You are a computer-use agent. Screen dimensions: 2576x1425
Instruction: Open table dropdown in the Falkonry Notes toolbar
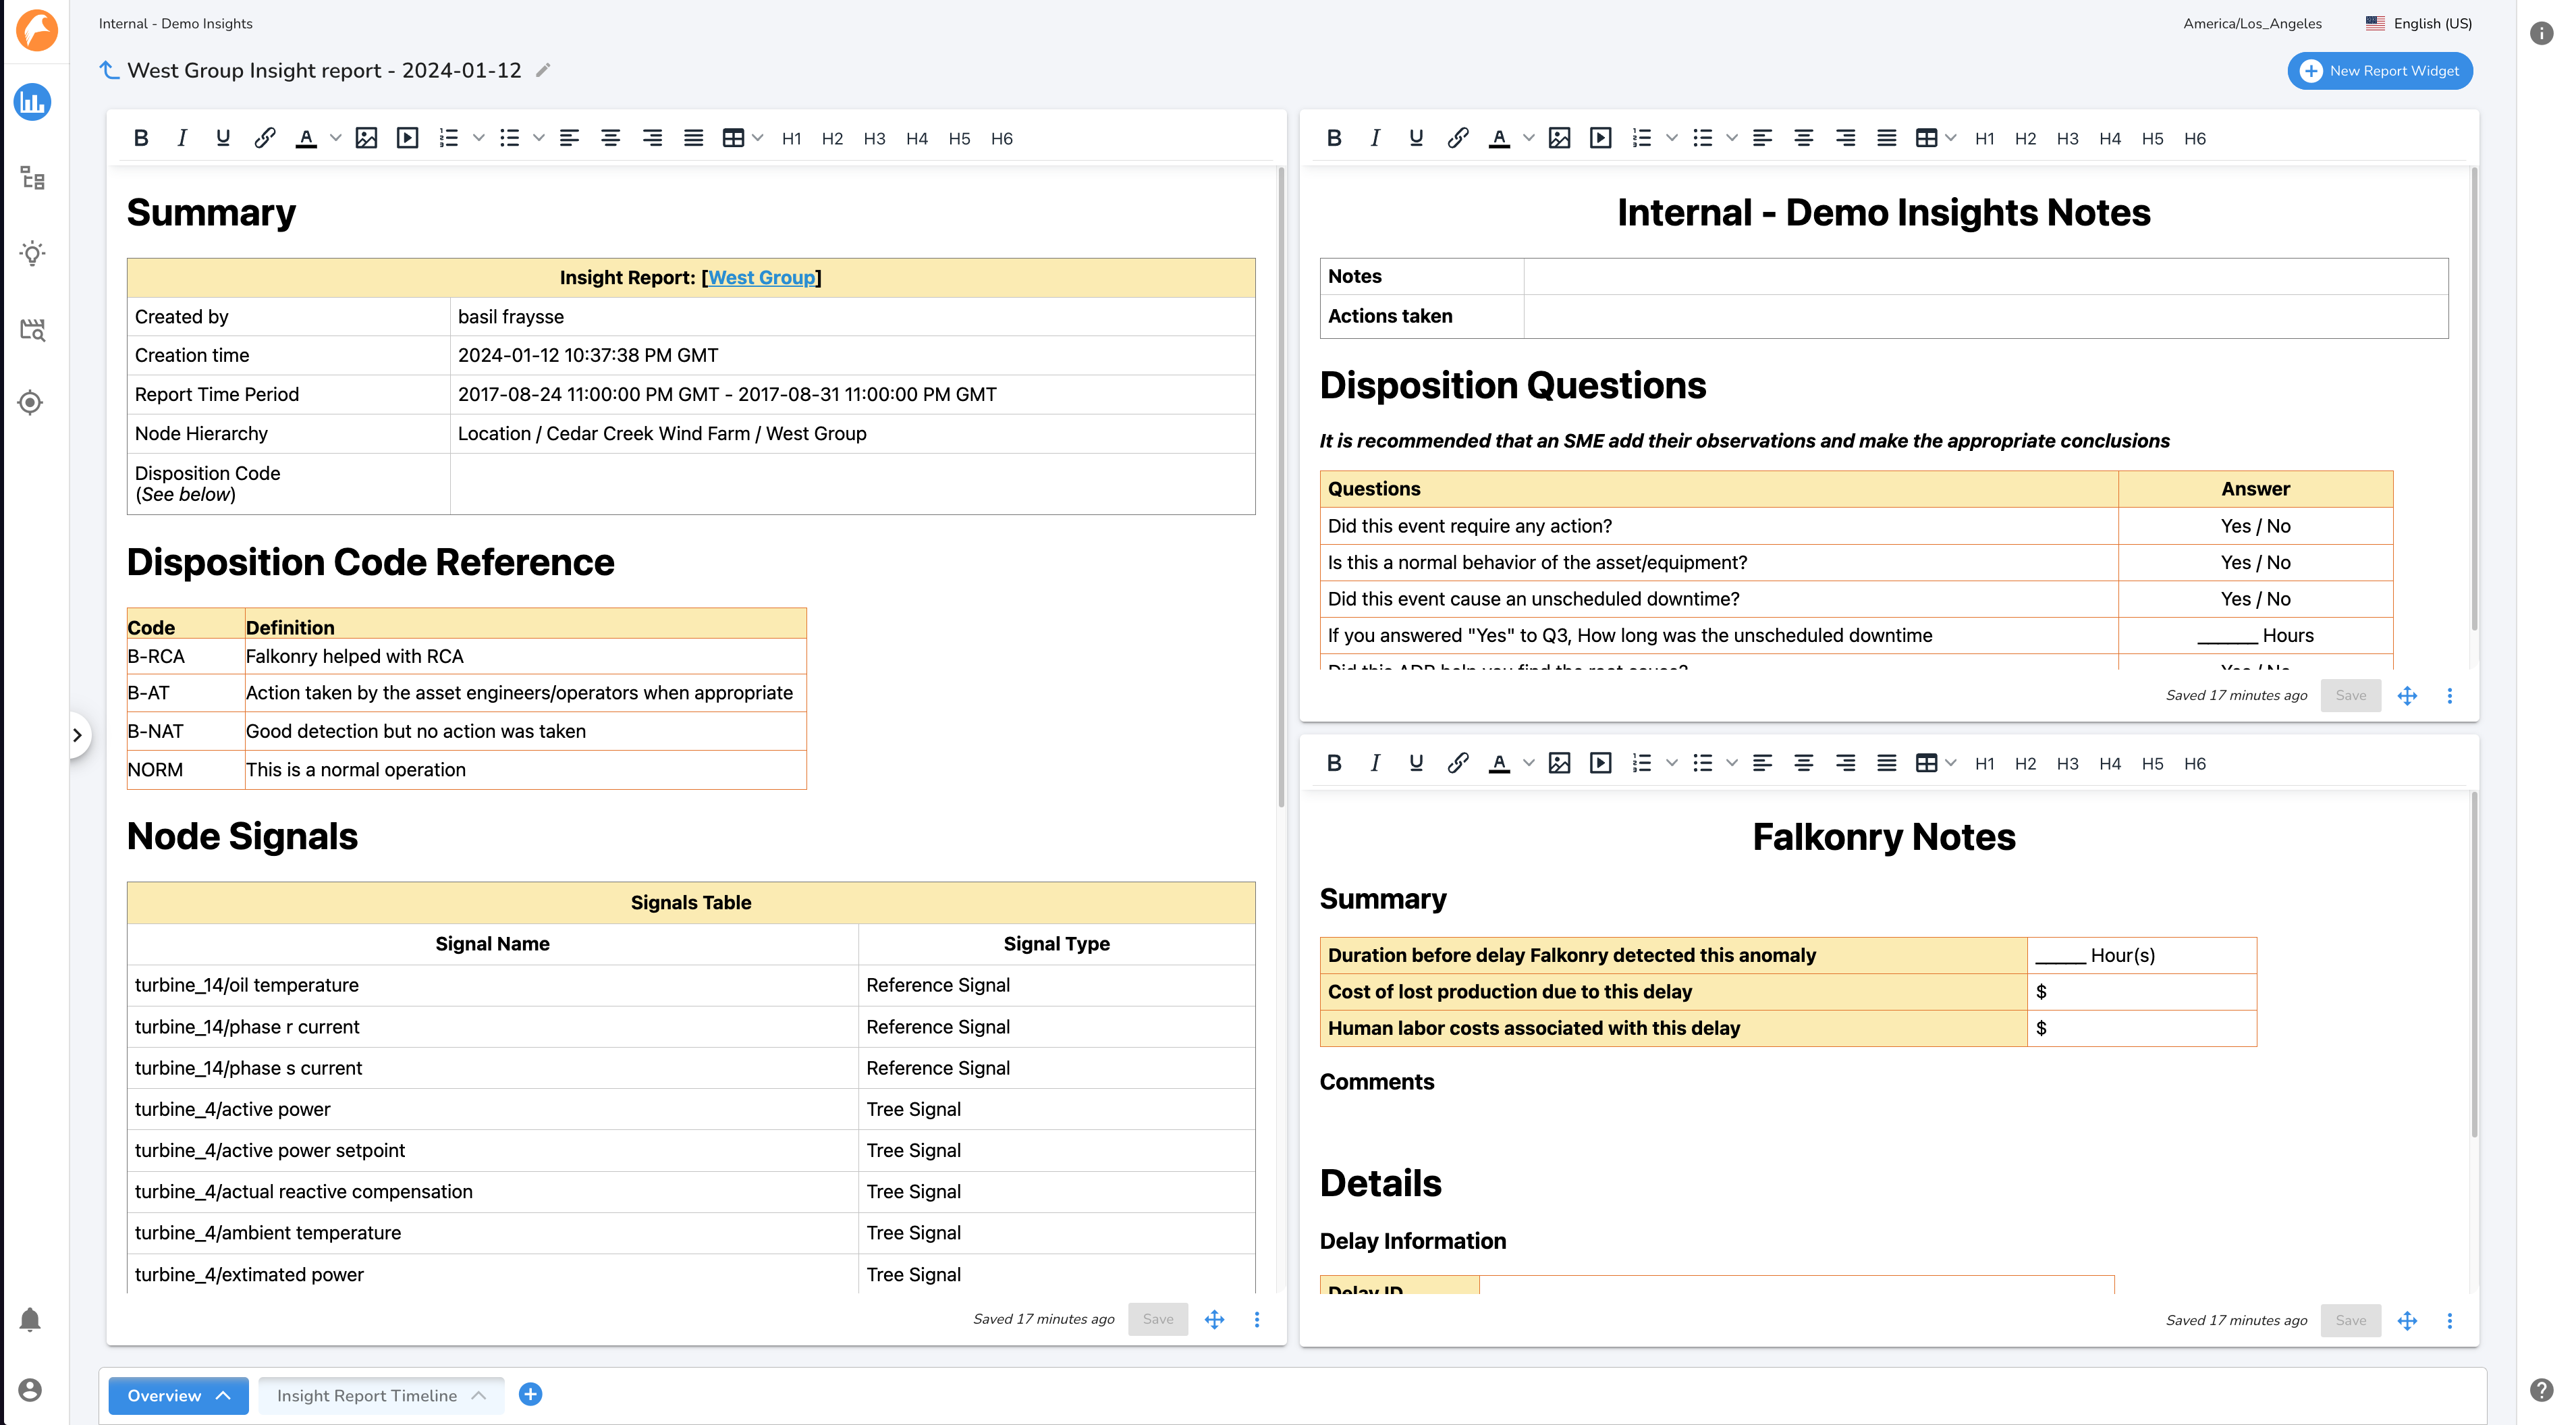point(1950,763)
